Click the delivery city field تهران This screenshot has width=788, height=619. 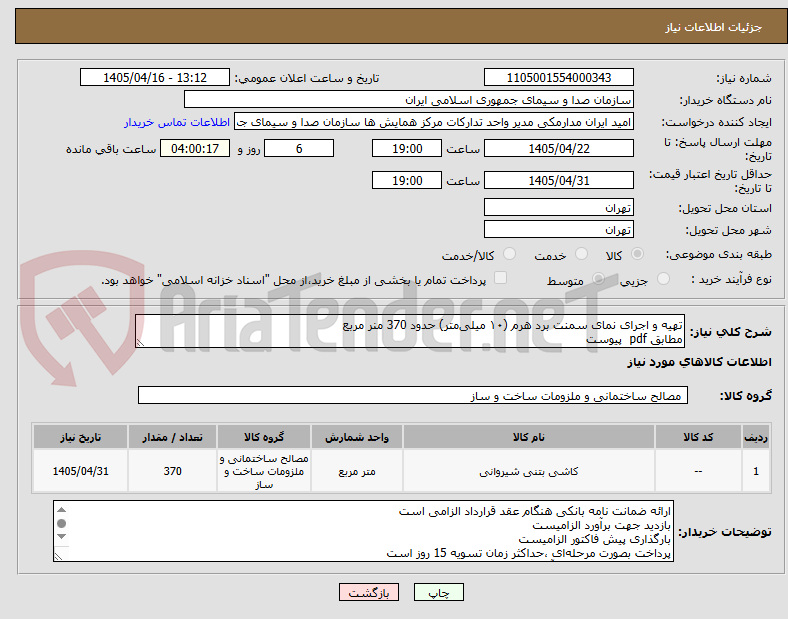pos(559,229)
